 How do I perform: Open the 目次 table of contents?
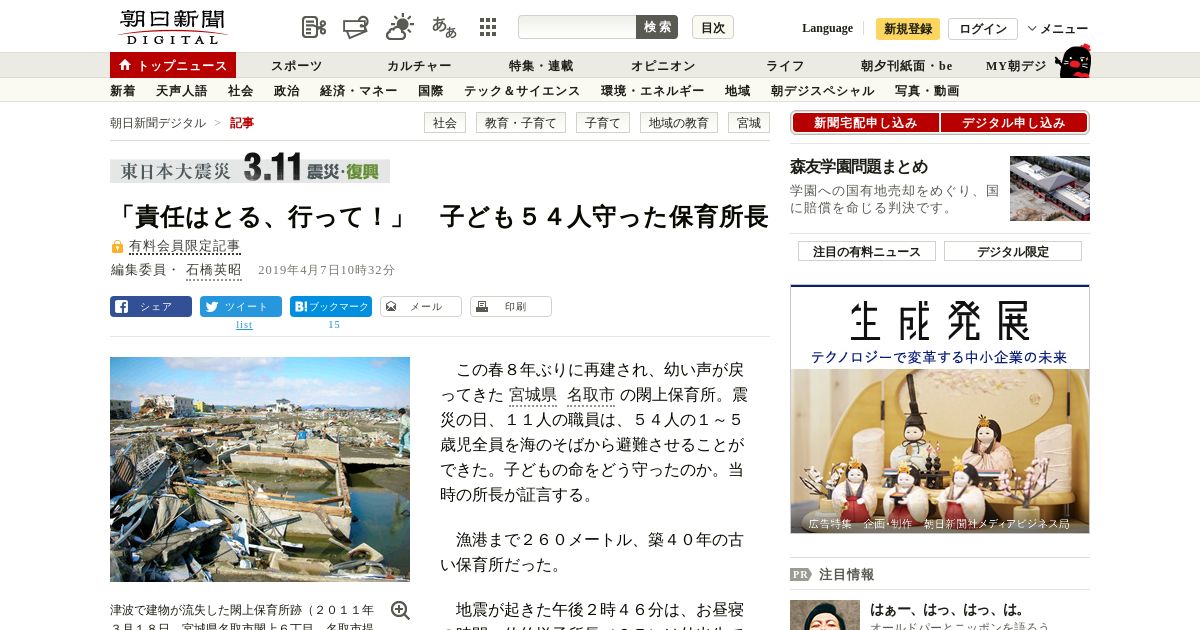tap(713, 27)
